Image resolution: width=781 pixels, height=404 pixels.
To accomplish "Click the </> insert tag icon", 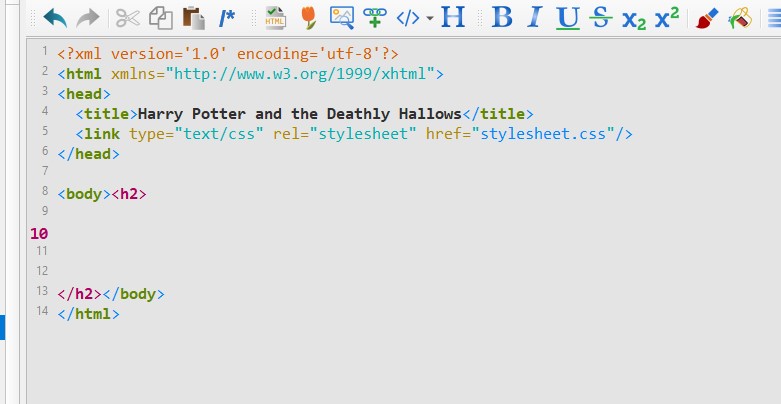I will pos(407,19).
